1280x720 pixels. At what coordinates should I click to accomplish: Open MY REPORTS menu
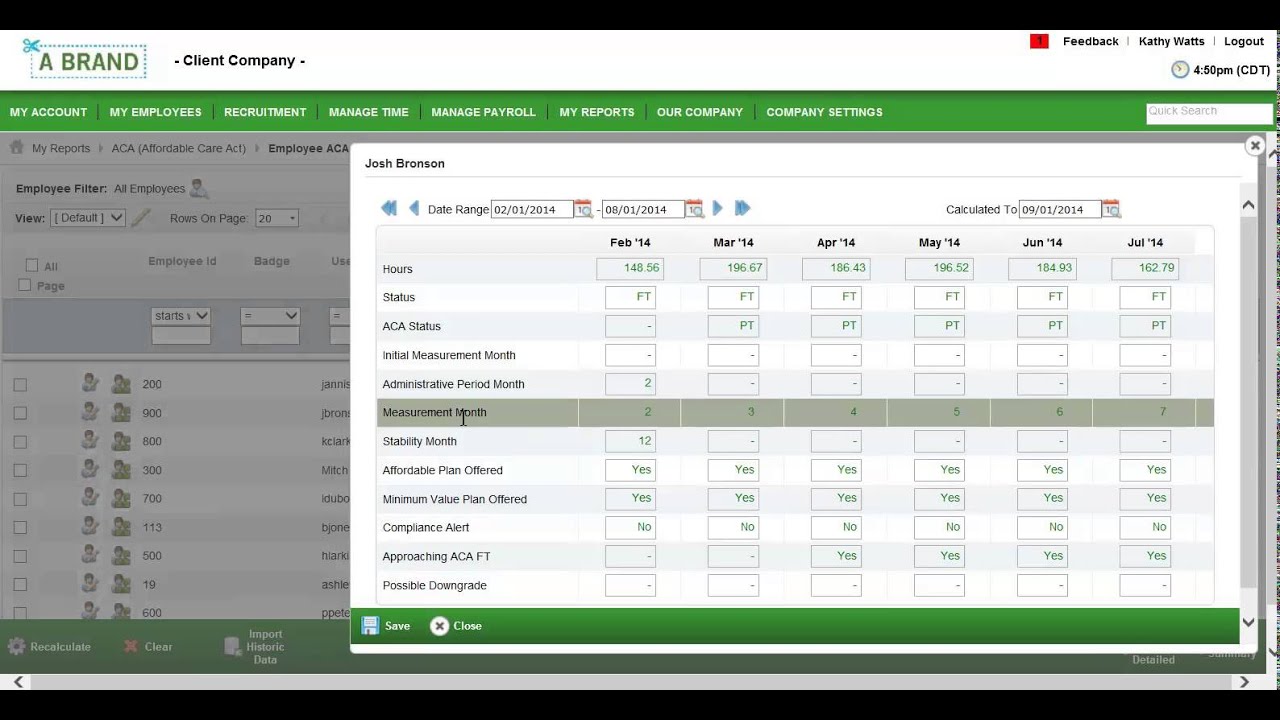[x=596, y=112]
